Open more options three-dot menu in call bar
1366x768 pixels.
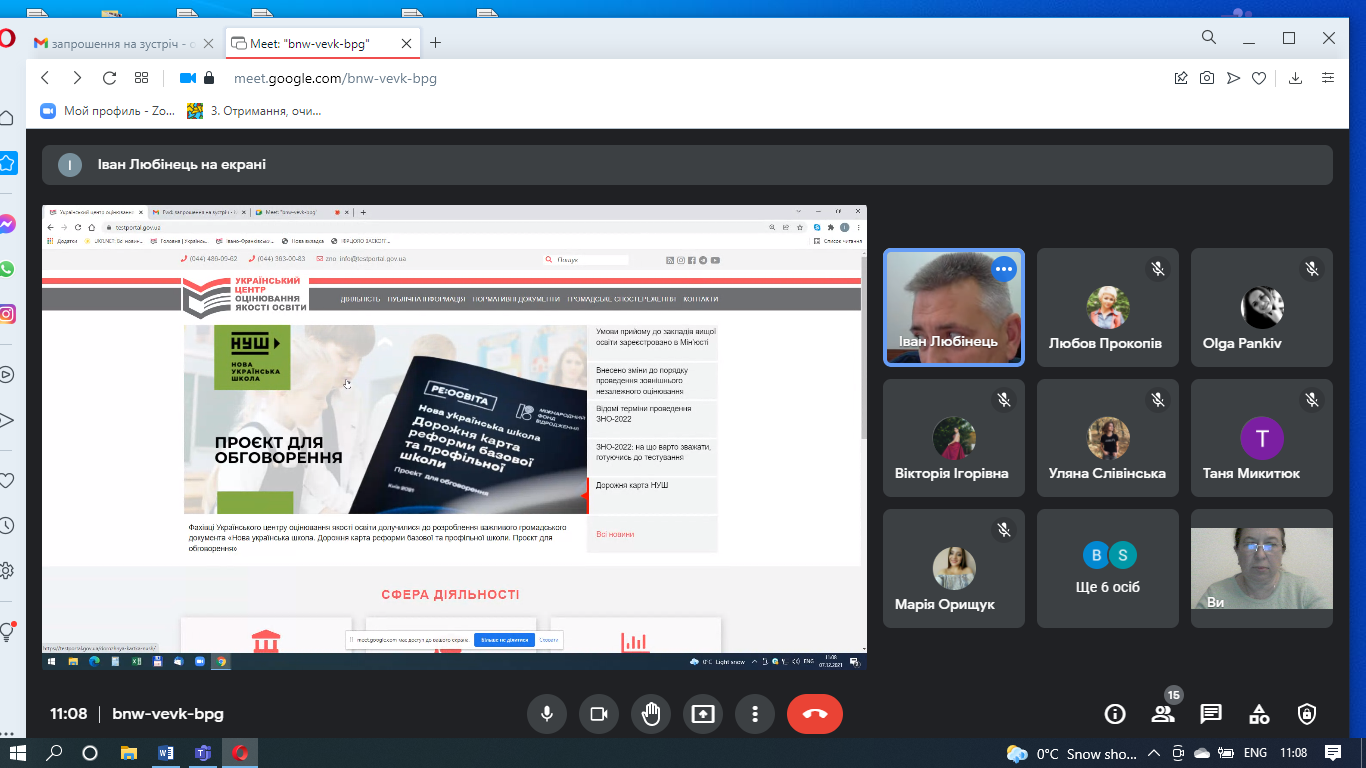(x=755, y=714)
